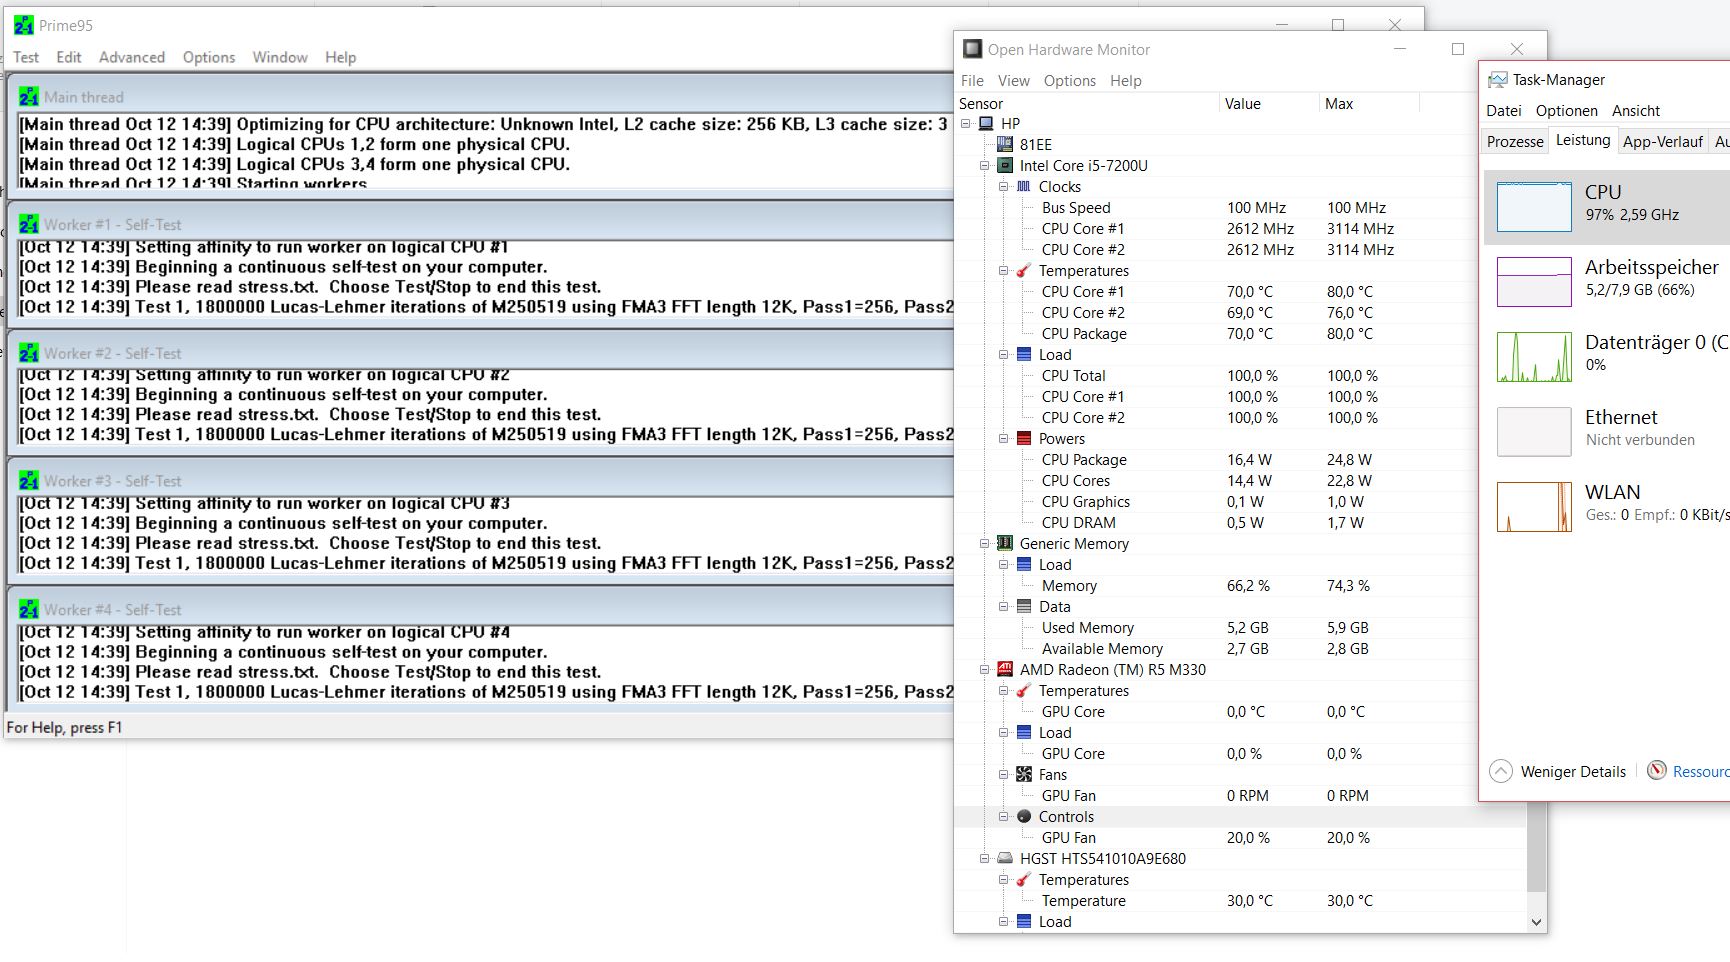This screenshot has width=1730, height=962.
Task: Click Weniger Details in Task-Manager
Action: pos(1573,772)
